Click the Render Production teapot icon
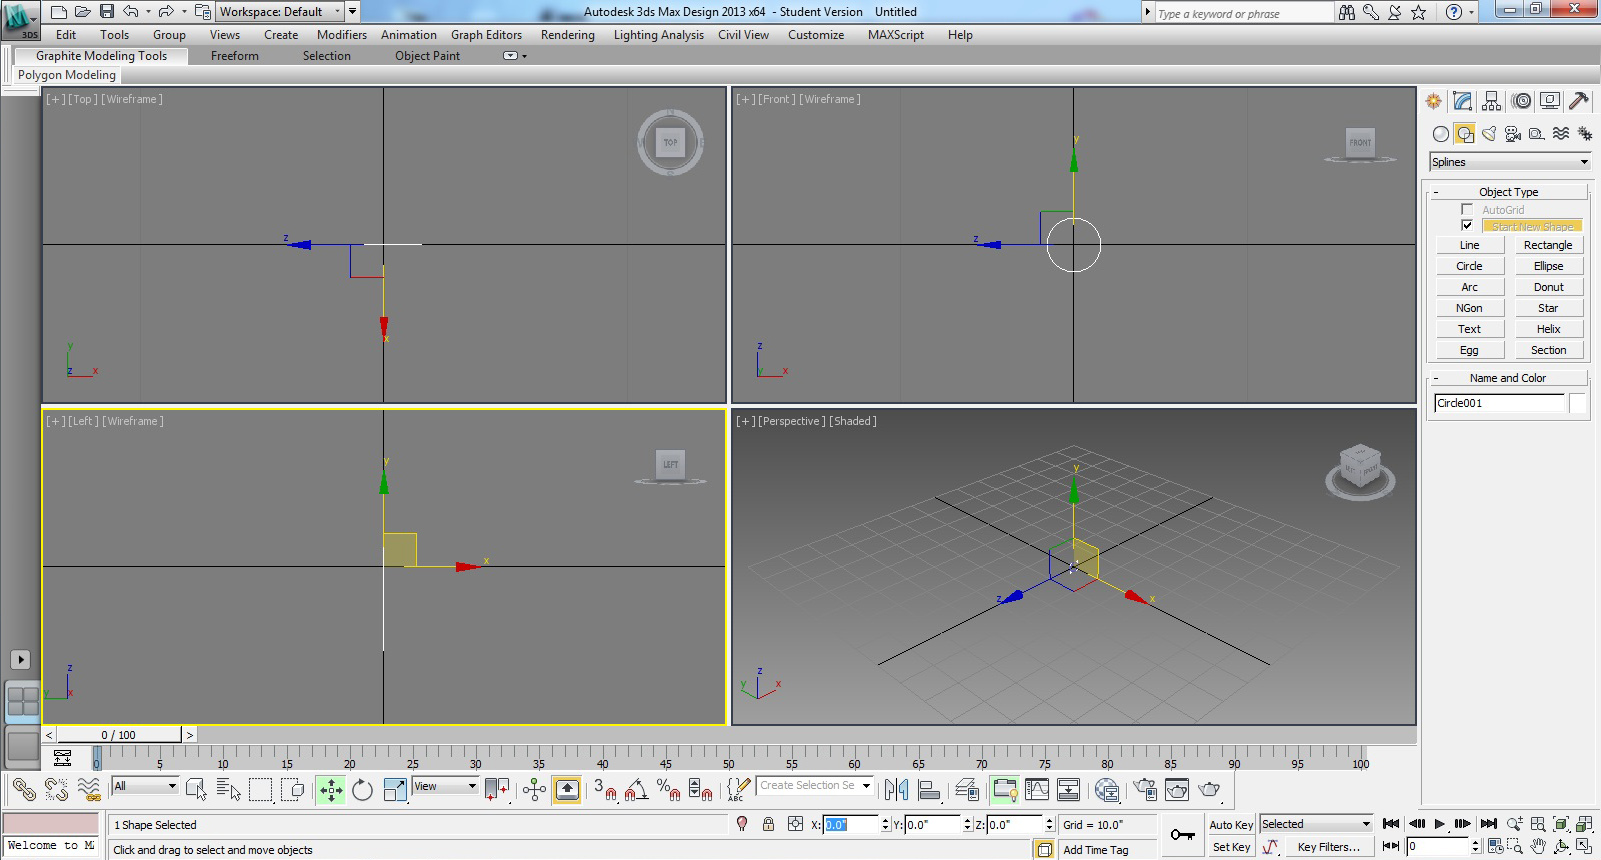The image size is (1601, 860). 1210,790
